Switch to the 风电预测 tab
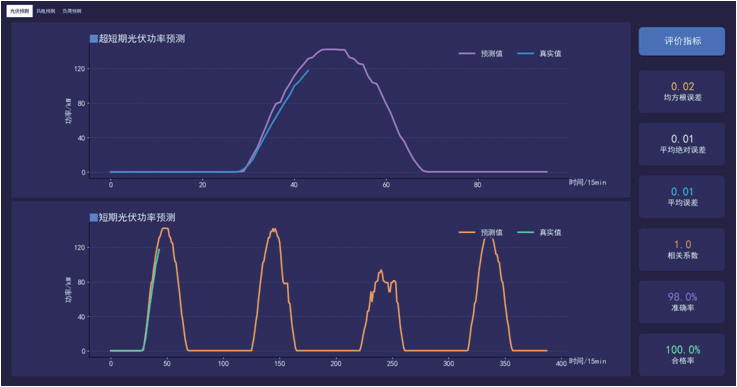737x387 pixels. pyautogui.click(x=46, y=11)
